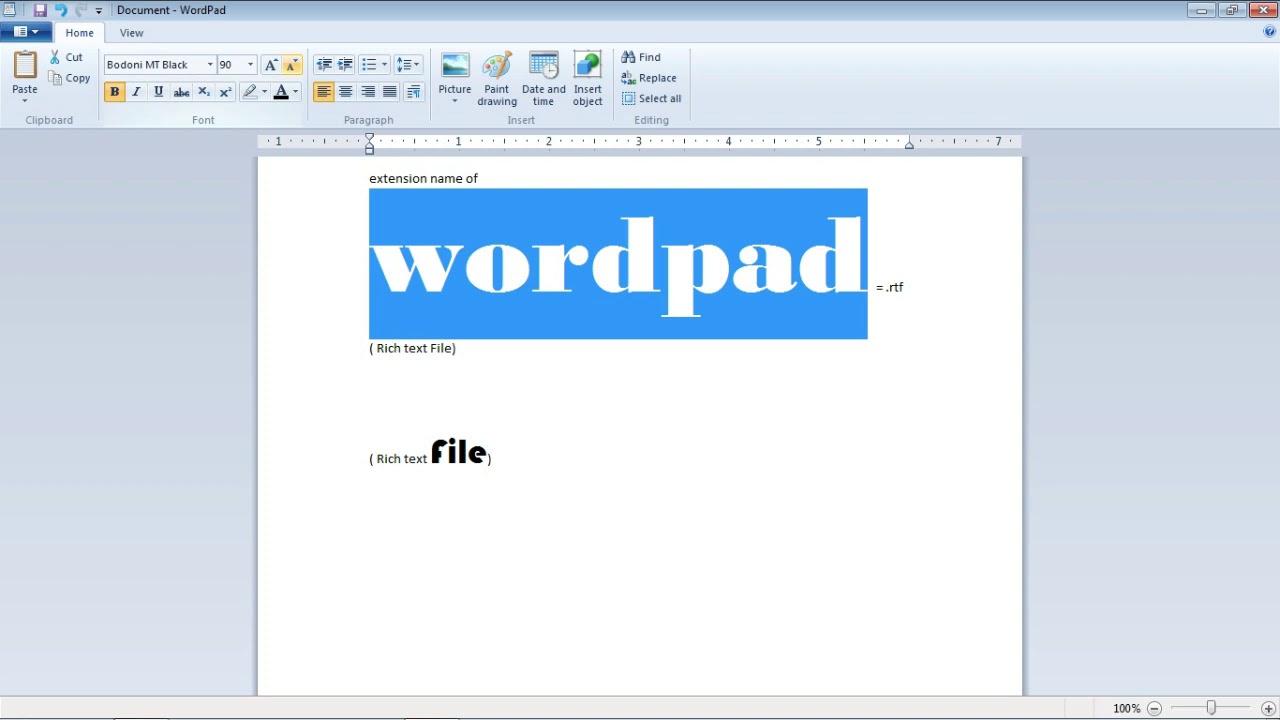Viewport: 1280px width, 720px height.
Task: Increase paragraph indent
Action: (345, 65)
